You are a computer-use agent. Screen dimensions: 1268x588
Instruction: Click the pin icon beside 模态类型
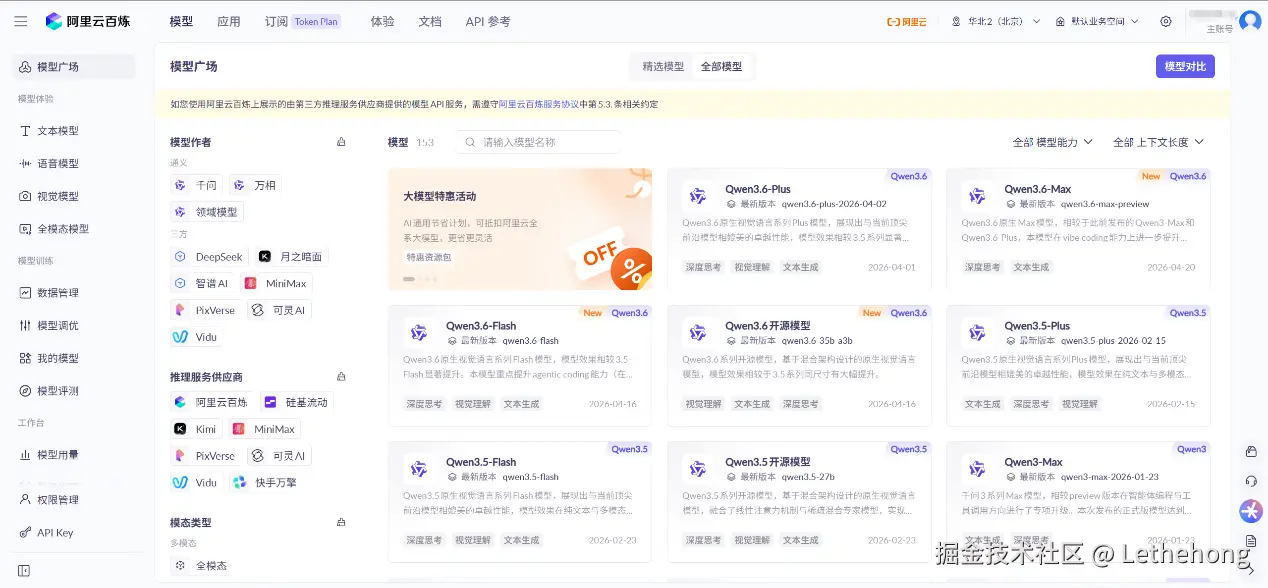[341, 522]
